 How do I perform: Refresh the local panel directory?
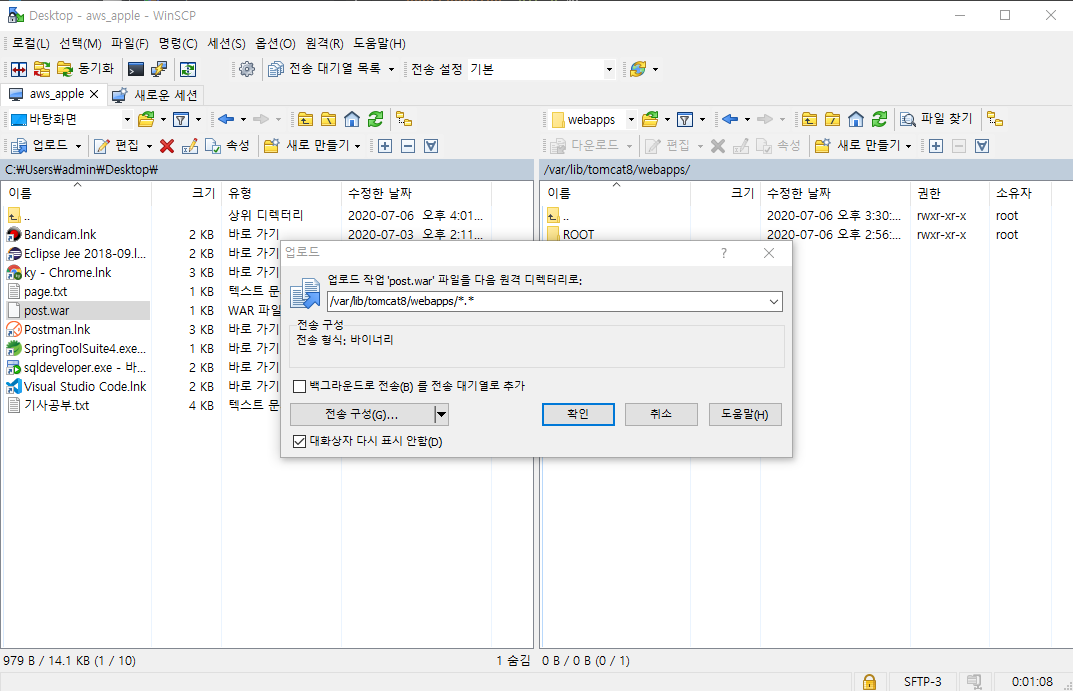[x=375, y=120]
